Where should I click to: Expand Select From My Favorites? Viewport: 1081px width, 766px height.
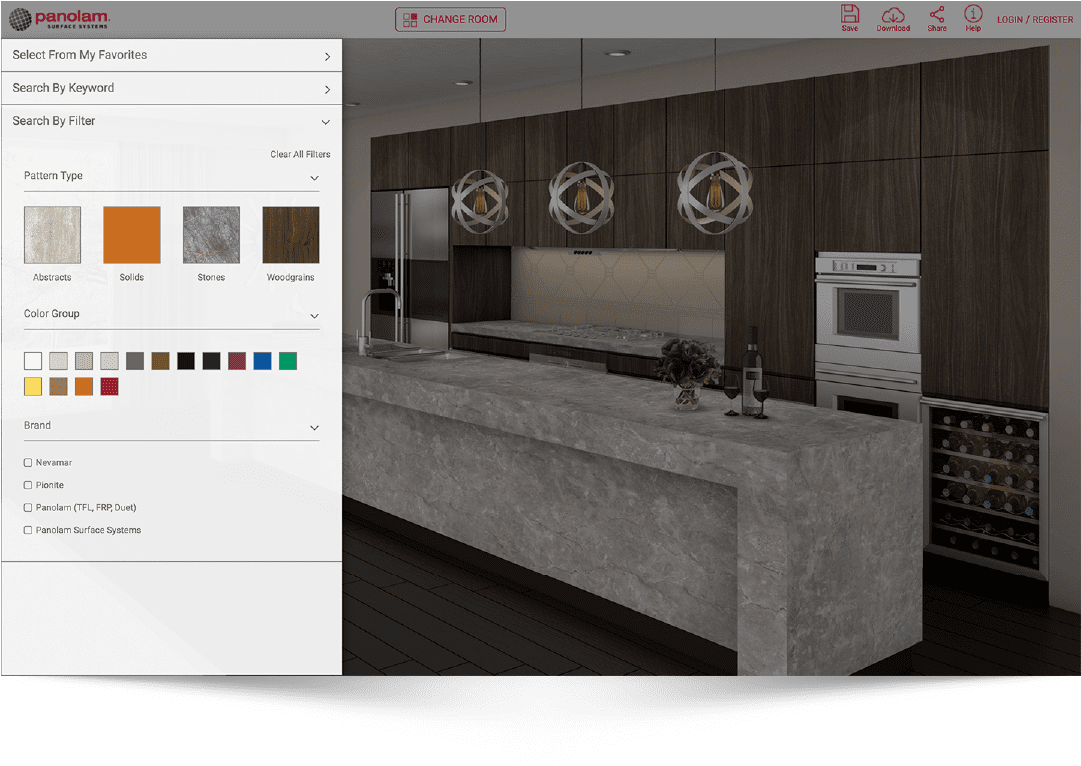(172, 55)
